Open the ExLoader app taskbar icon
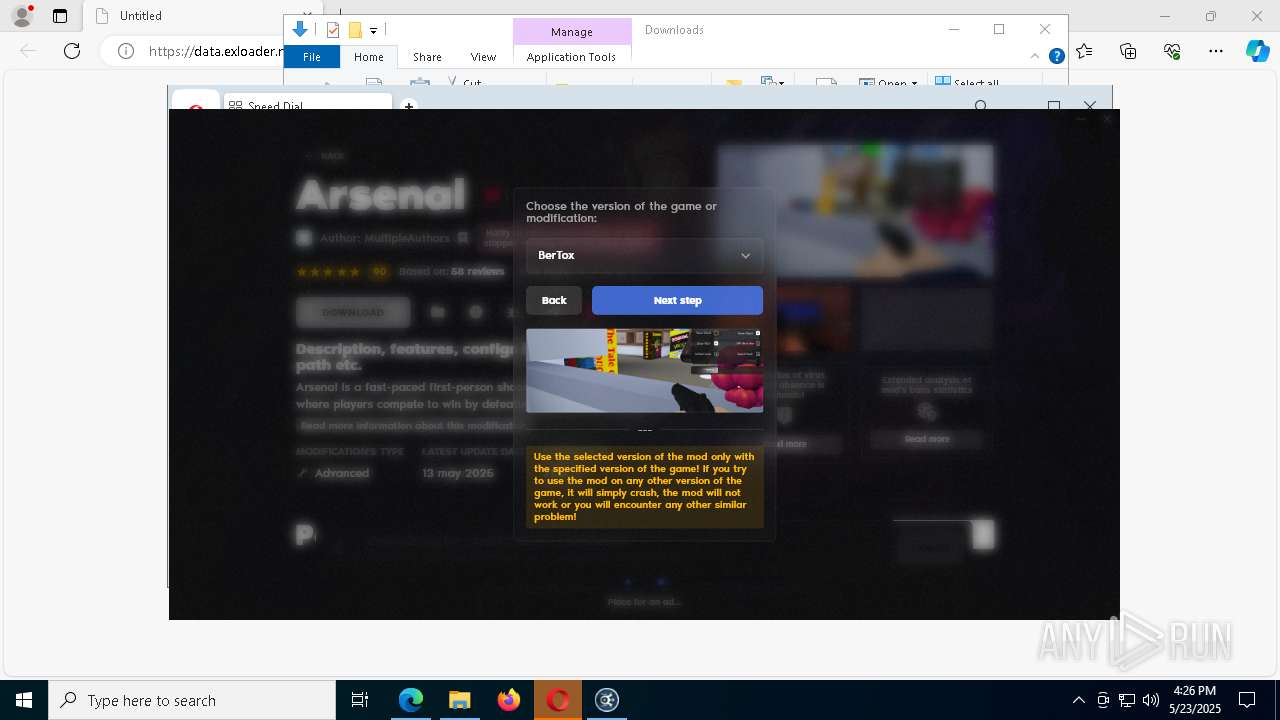This screenshot has width=1280, height=720. coord(607,700)
